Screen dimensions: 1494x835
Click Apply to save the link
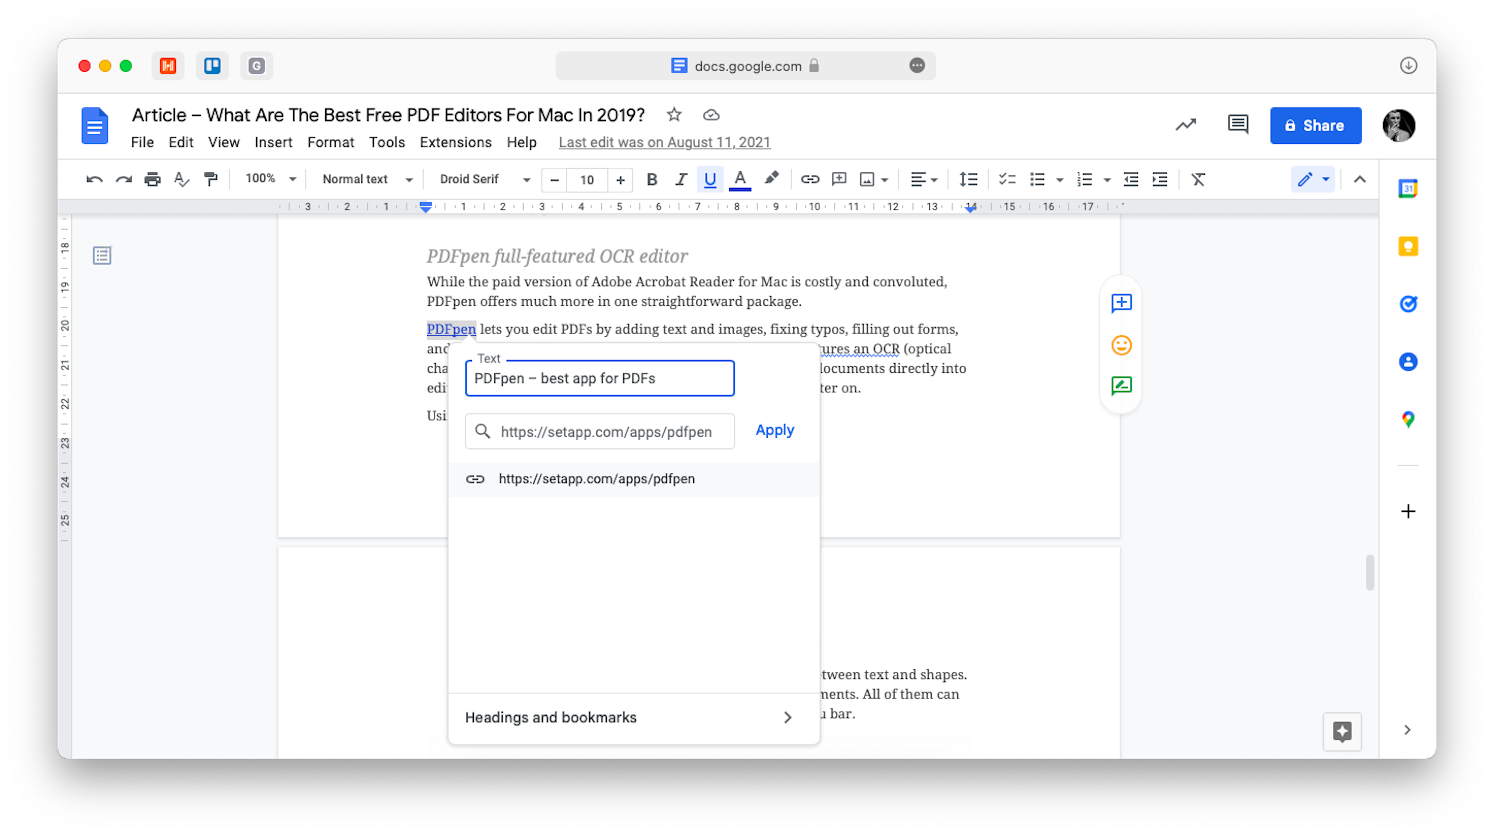pos(774,431)
